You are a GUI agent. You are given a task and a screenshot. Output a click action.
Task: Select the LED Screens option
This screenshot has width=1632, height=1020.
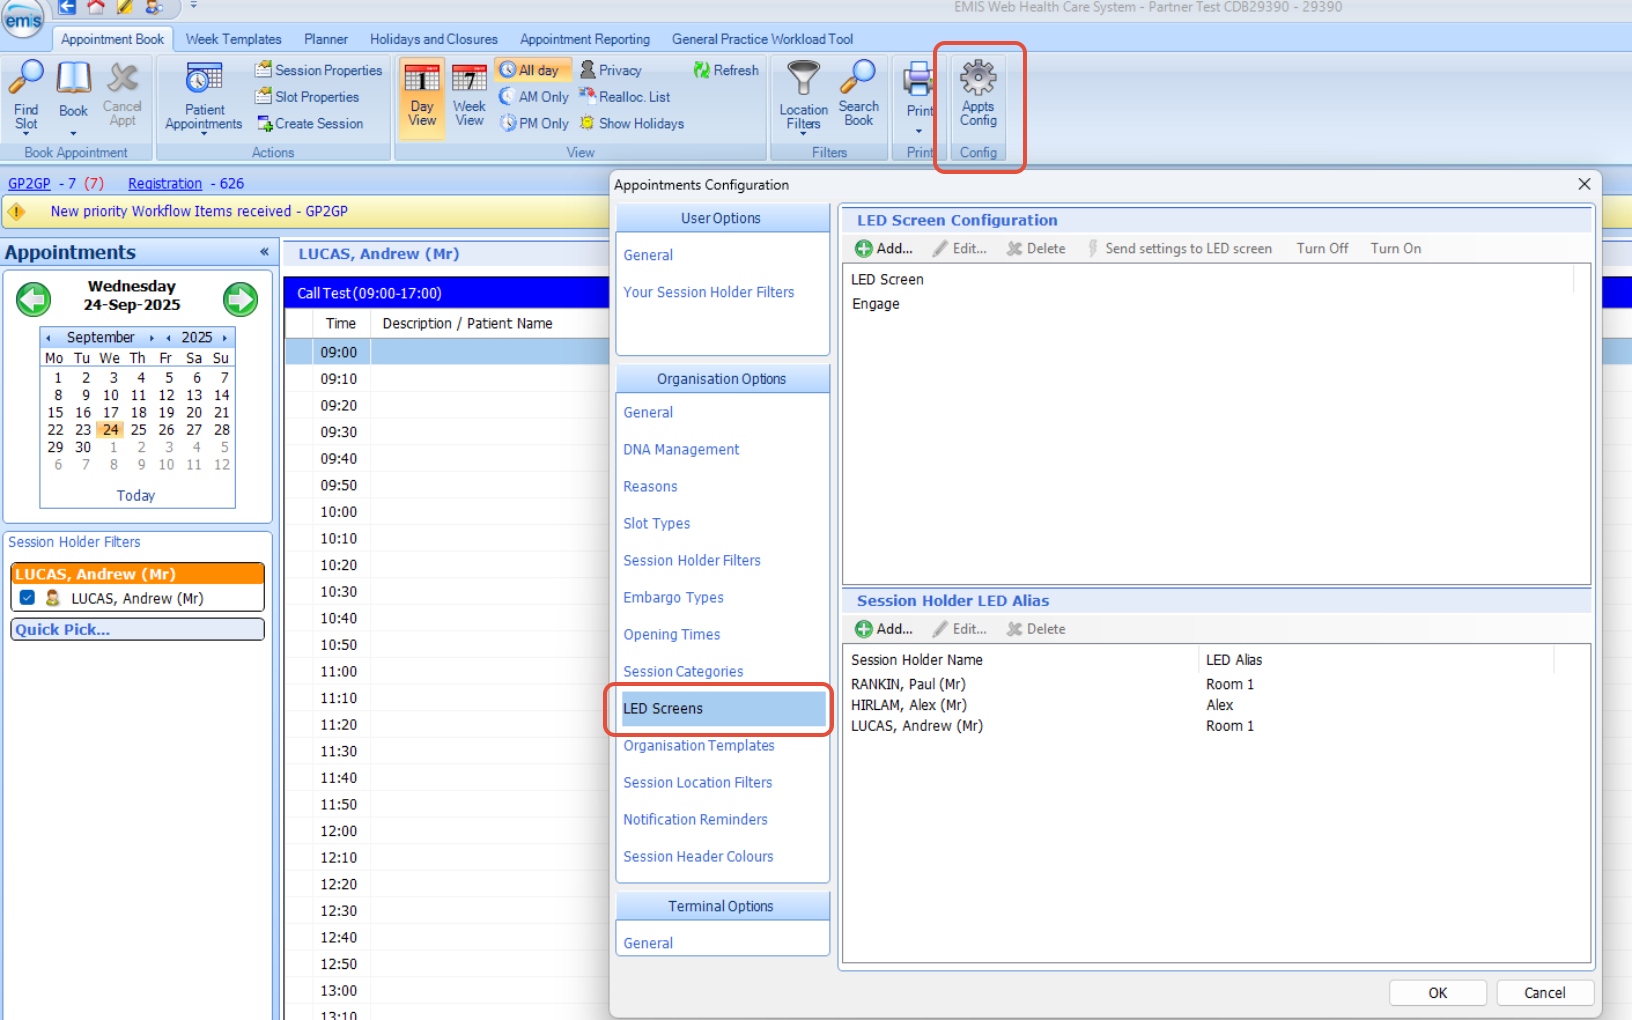(x=723, y=709)
